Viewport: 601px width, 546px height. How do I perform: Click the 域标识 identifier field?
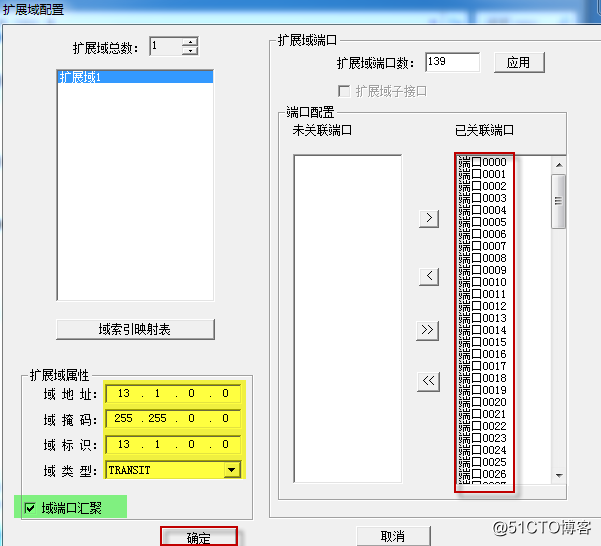click(173, 444)
